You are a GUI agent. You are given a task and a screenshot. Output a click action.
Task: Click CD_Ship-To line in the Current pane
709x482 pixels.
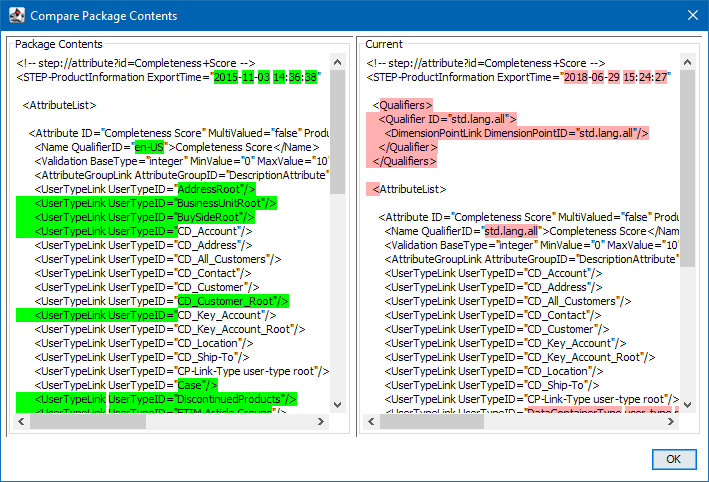coord(492,386)
